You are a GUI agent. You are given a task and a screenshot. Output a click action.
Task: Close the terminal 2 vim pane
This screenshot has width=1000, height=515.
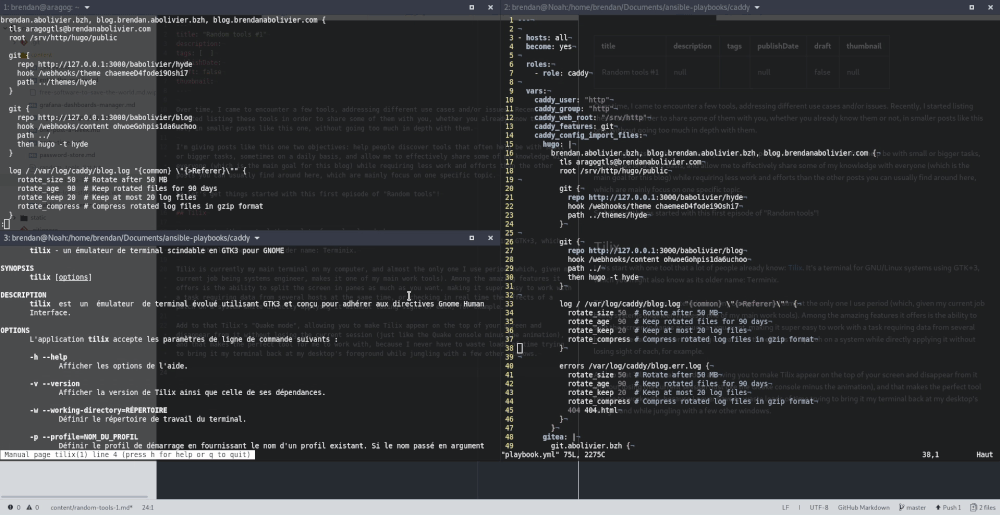pyautogui.click(x=990, y=7)
